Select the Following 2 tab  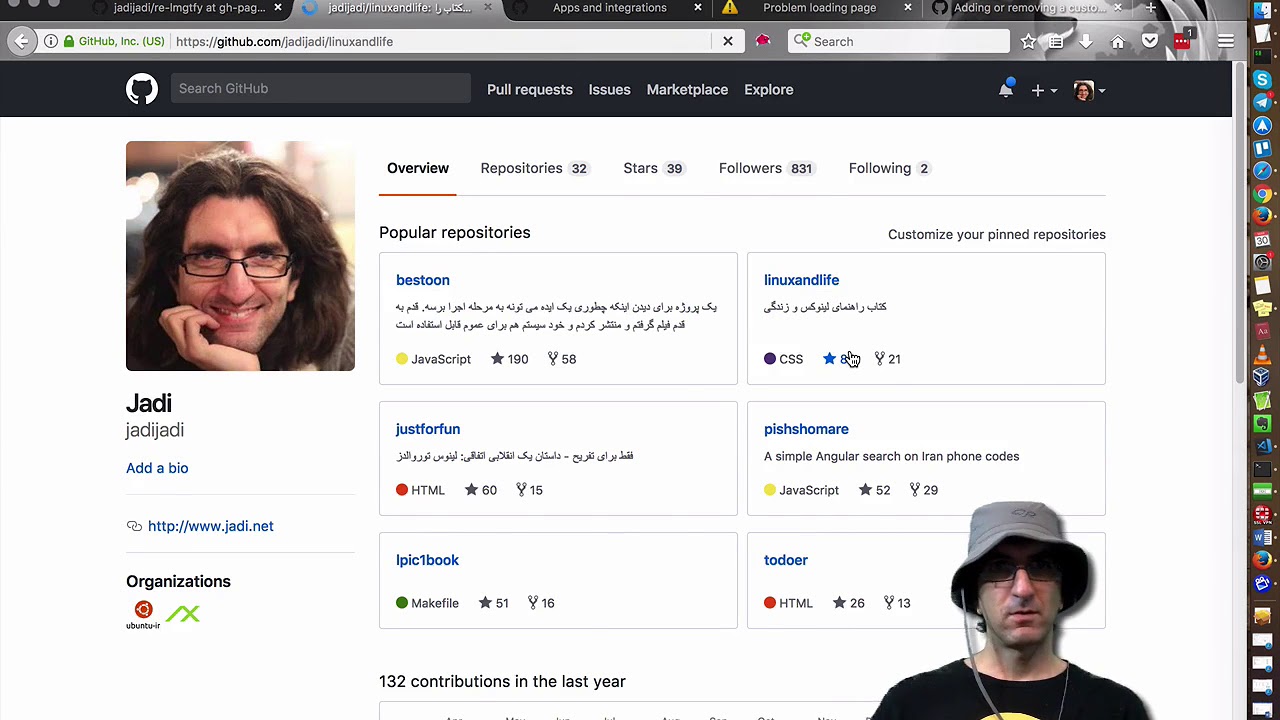point(890,168)
